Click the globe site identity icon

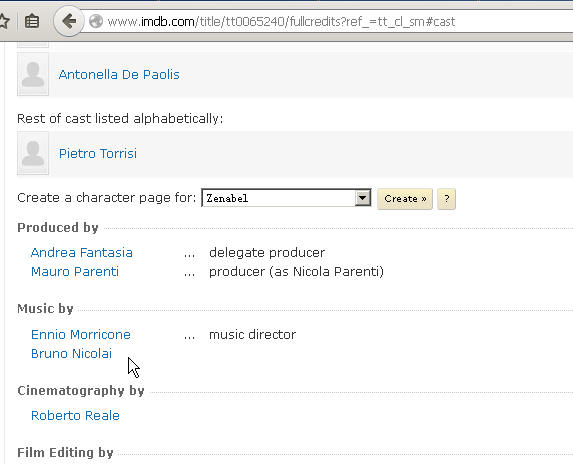(96, 21)
